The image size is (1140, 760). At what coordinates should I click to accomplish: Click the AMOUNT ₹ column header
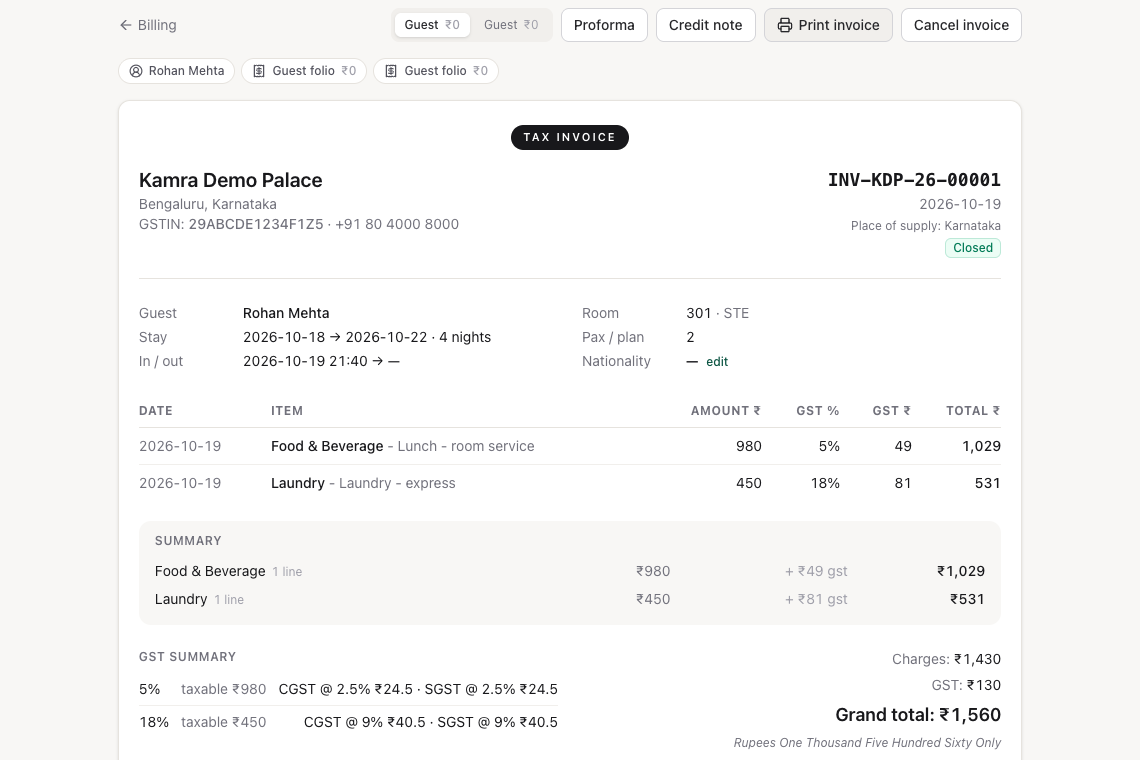[x=726, y=411]
